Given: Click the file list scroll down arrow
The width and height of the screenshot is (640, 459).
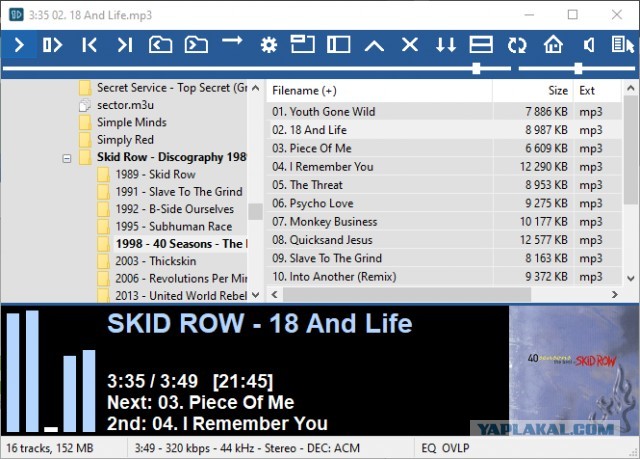Looking at the screenshot, I should coord(631,278).
